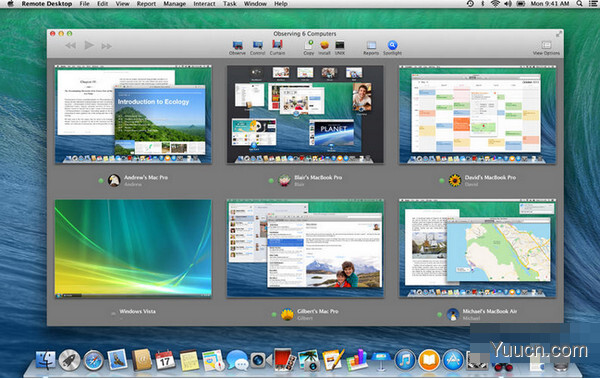Select Gilbert's Mac Pro screen thumbnail
Image resolution: width=600 pixels, height=379 pixels.
tap(305, 248)
